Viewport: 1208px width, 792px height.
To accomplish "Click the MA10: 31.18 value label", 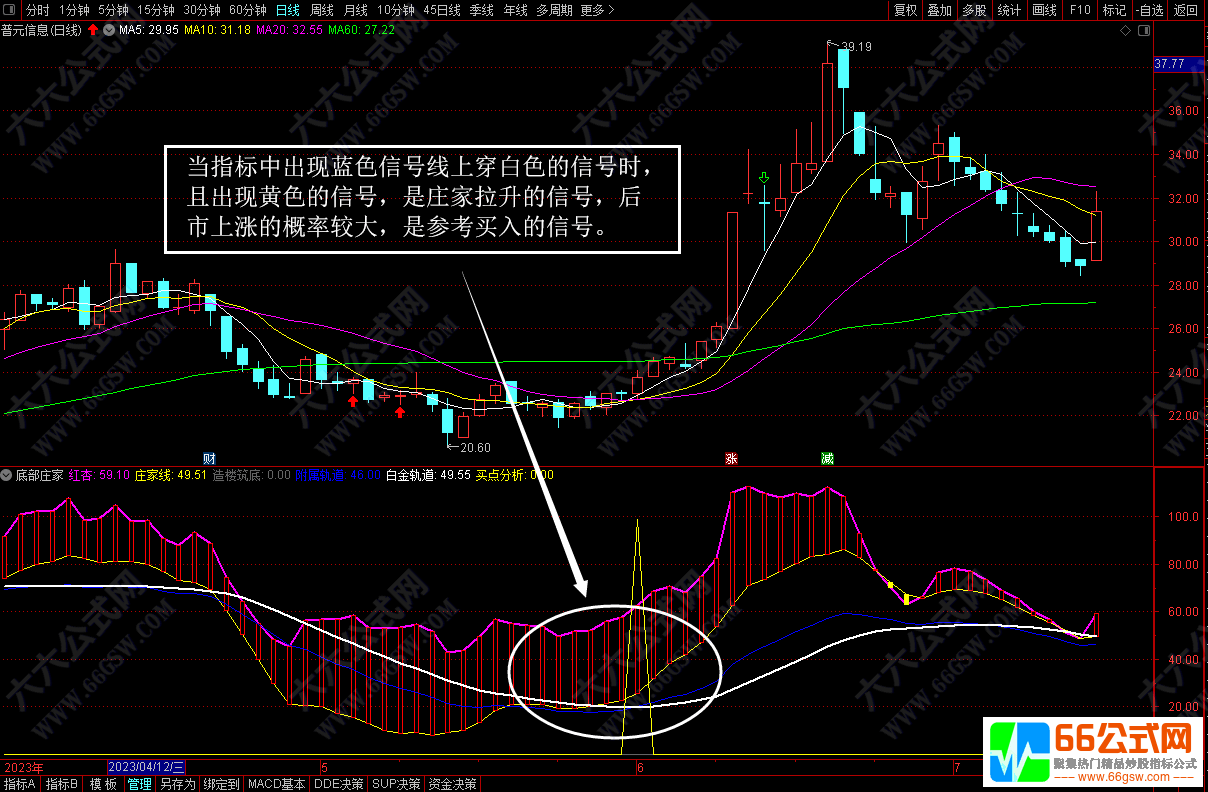I will coord(218,30).
